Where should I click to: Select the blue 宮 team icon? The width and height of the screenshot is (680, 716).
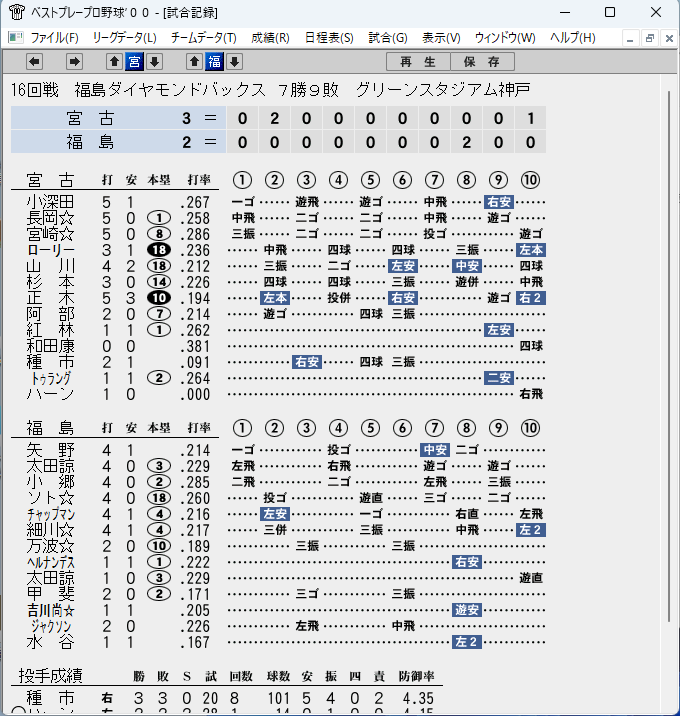point(134,62)
